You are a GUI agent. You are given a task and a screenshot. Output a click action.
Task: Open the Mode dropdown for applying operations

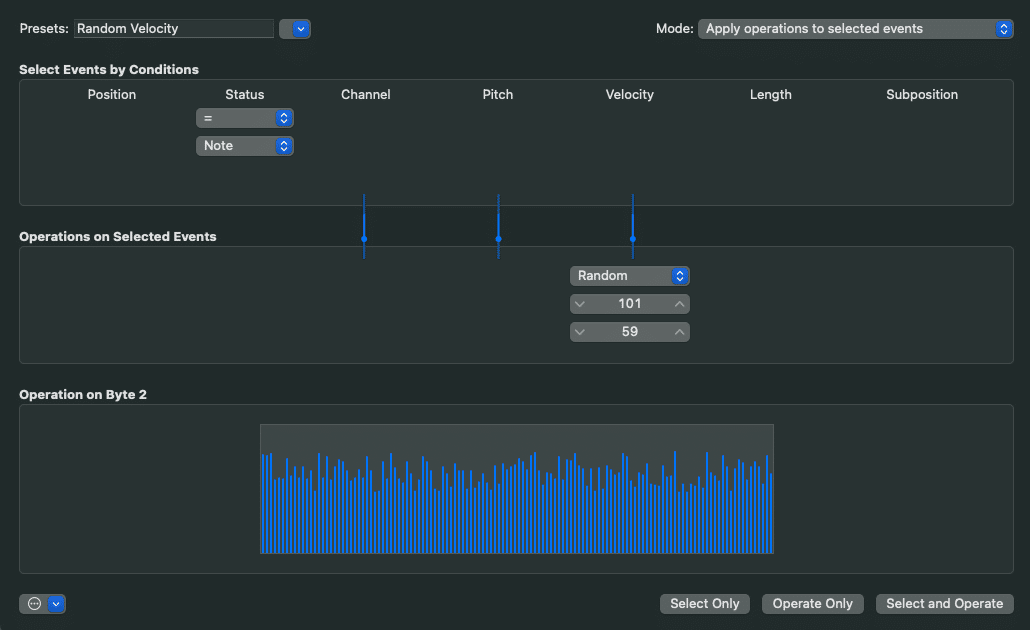[855, 28]
